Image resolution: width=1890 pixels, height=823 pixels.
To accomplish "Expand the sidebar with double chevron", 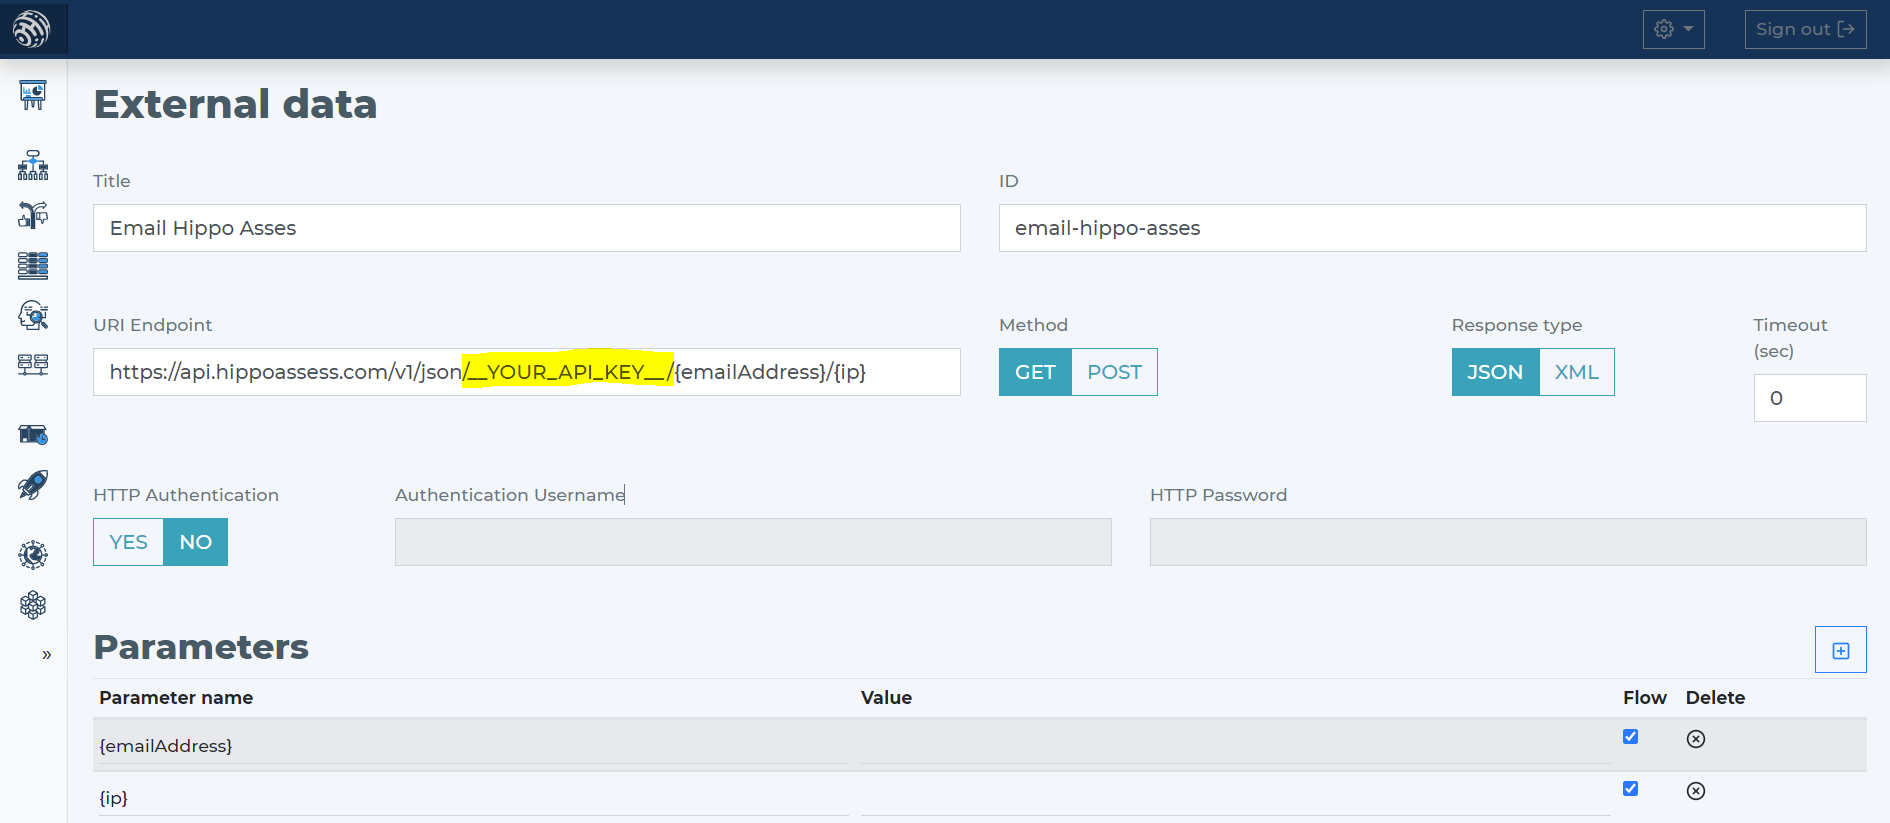I will 46,655.
